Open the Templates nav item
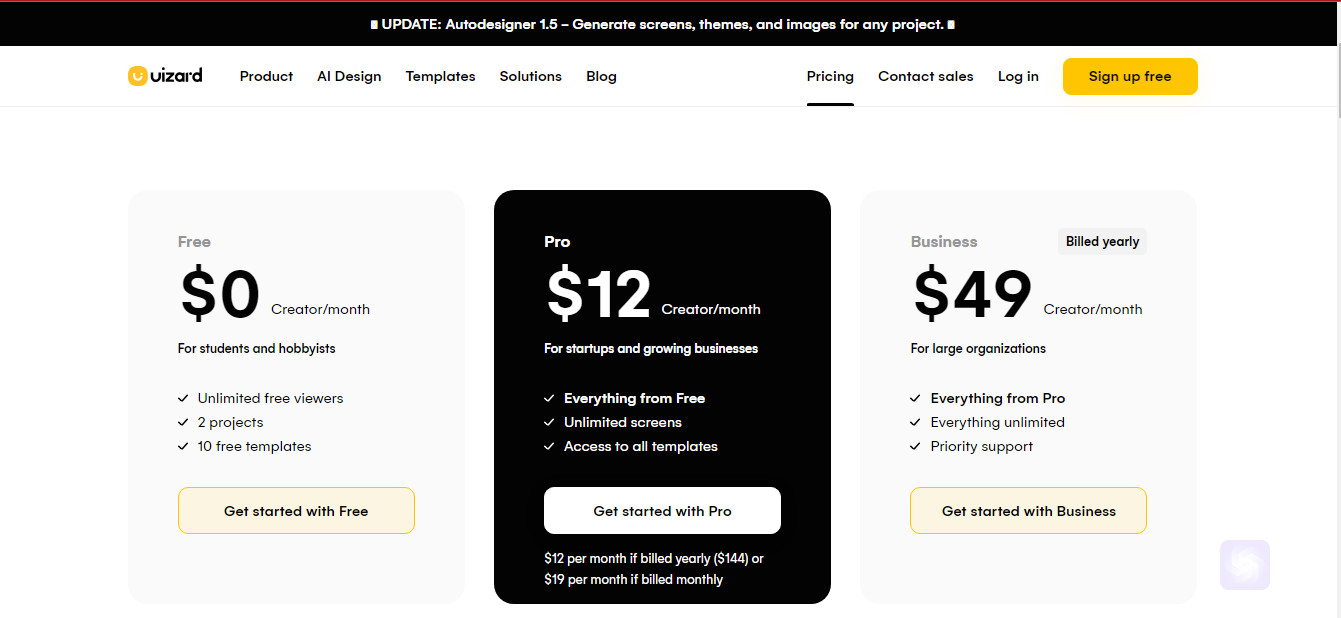The width and height of the screenshot is (1341, 618). 441,76
